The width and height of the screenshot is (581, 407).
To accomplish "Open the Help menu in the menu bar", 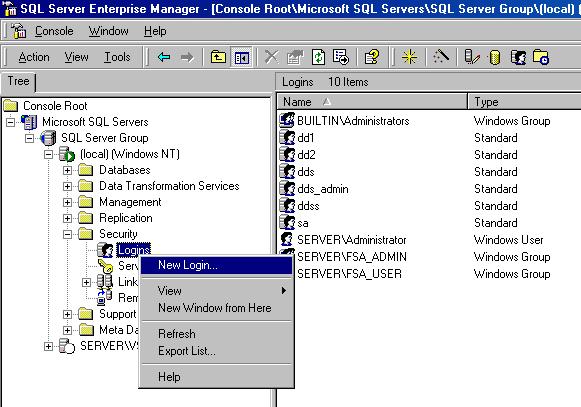I will point(155,31).
